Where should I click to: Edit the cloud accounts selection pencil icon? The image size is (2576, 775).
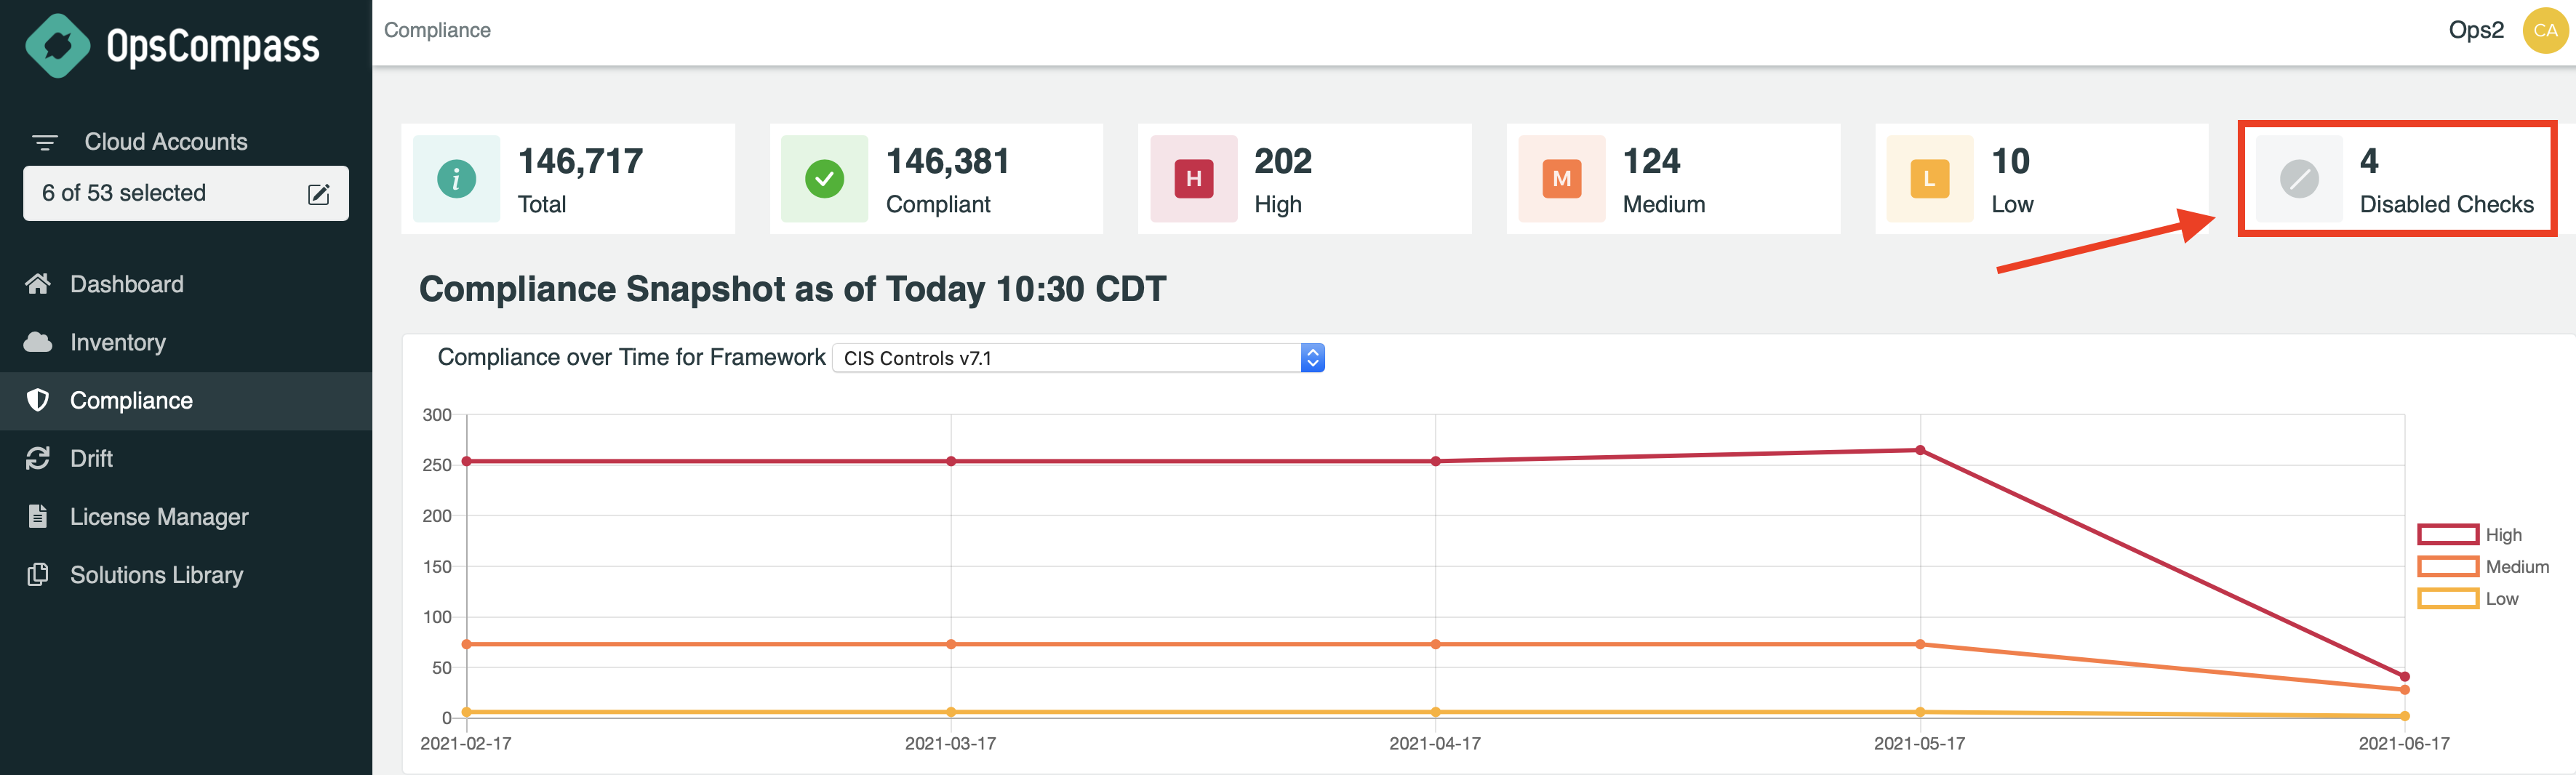click(319, 194)
